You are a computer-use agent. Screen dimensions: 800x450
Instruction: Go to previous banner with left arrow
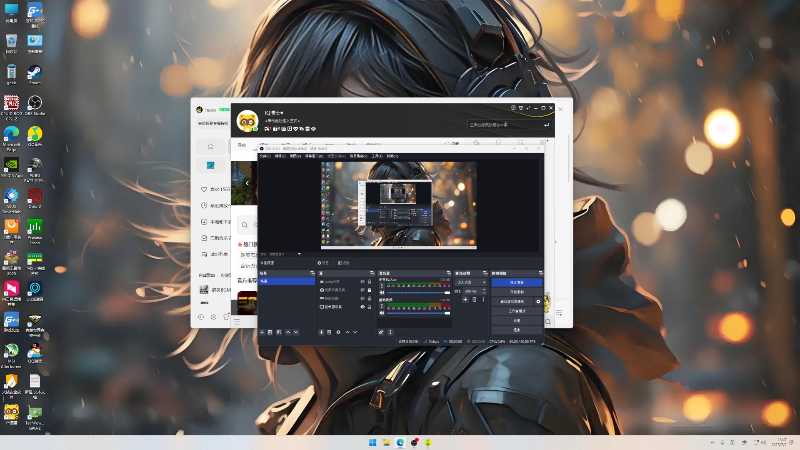[247, 183]
